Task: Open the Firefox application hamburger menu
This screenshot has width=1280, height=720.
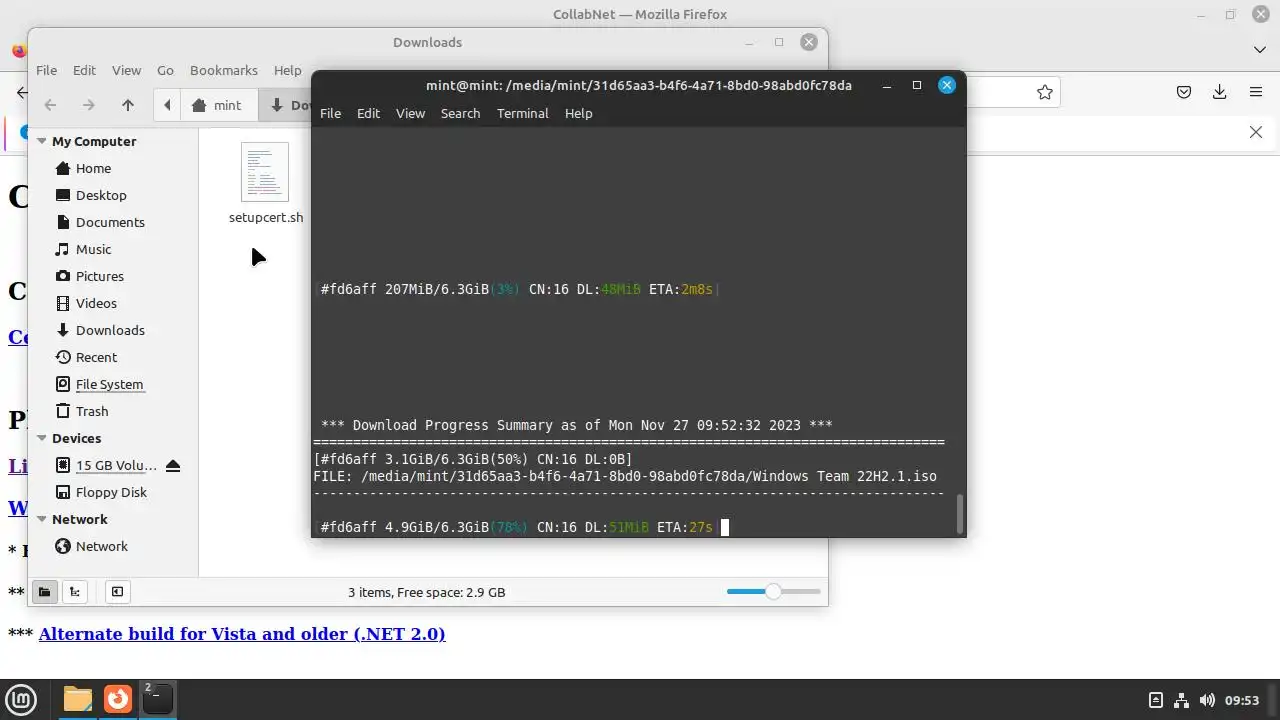Action: point(1256,92)
